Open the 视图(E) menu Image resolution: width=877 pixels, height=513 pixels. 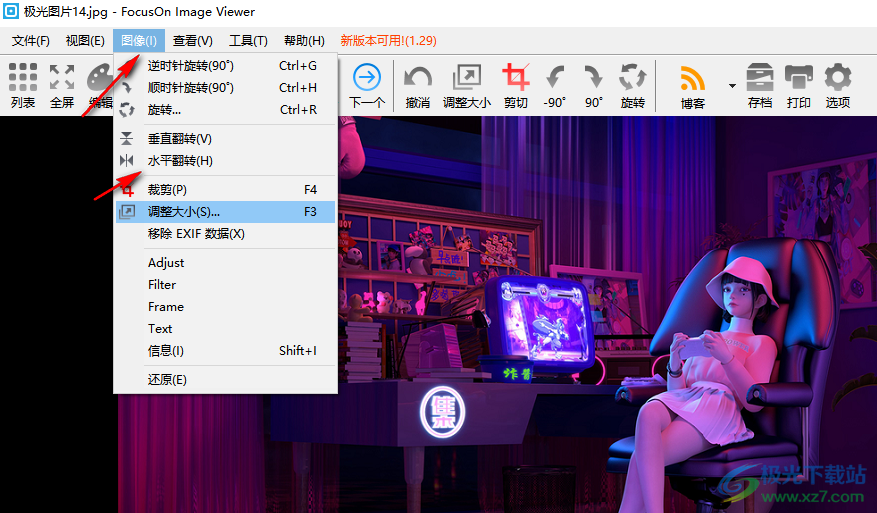click(x=85, y=41)
